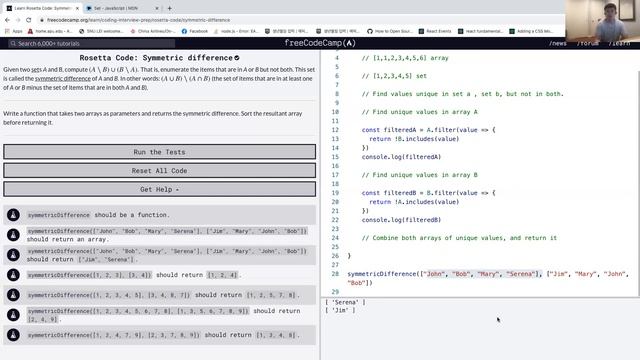Click code line 19 'const filteredB' in editor
Image resolution: width=640 pixels, height=360 pixels.
point(428,193)
